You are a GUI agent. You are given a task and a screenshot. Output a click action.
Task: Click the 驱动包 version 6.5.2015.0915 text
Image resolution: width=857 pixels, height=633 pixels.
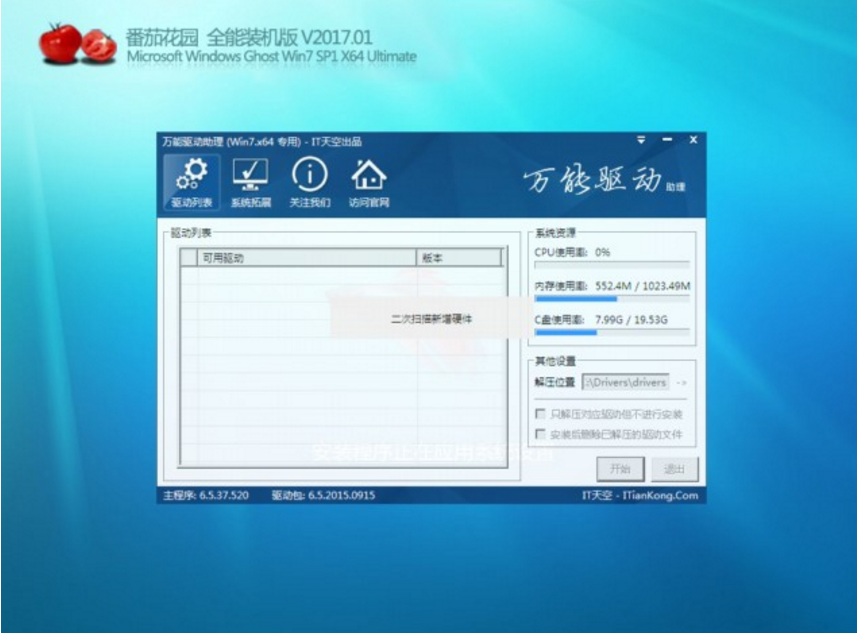[324, 495]
